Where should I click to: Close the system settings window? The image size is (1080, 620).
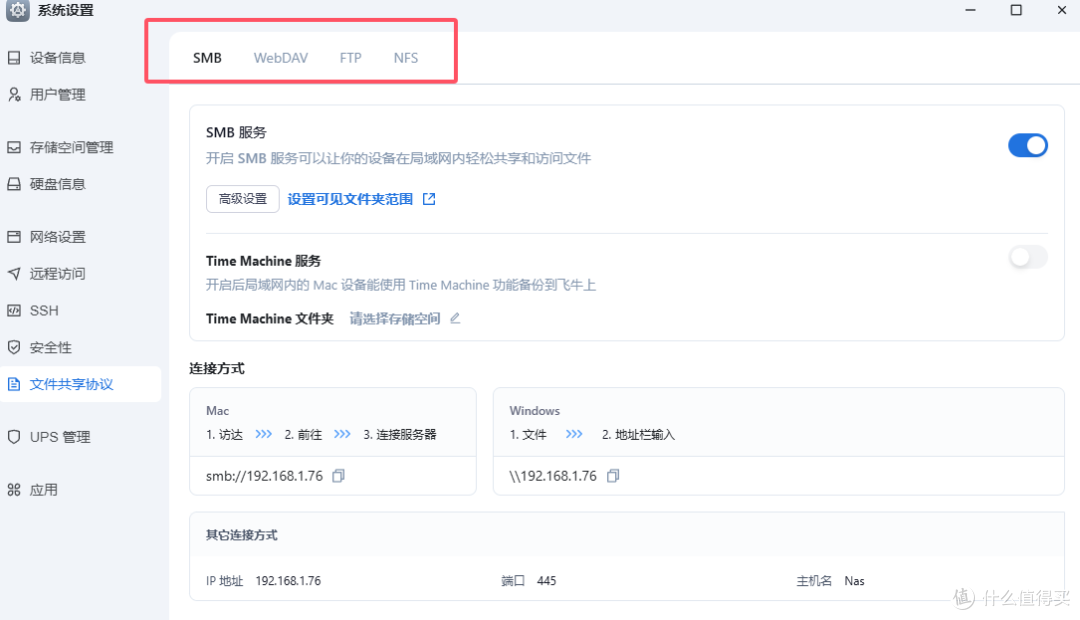click(x=1061, y=10)
